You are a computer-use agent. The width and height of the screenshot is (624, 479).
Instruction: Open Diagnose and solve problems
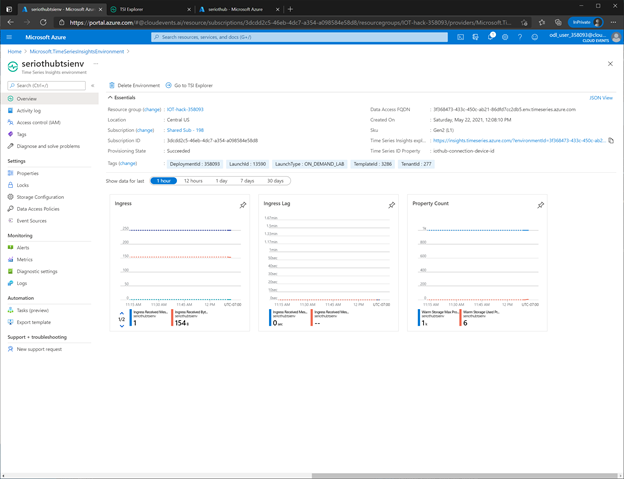click(49, 146)
